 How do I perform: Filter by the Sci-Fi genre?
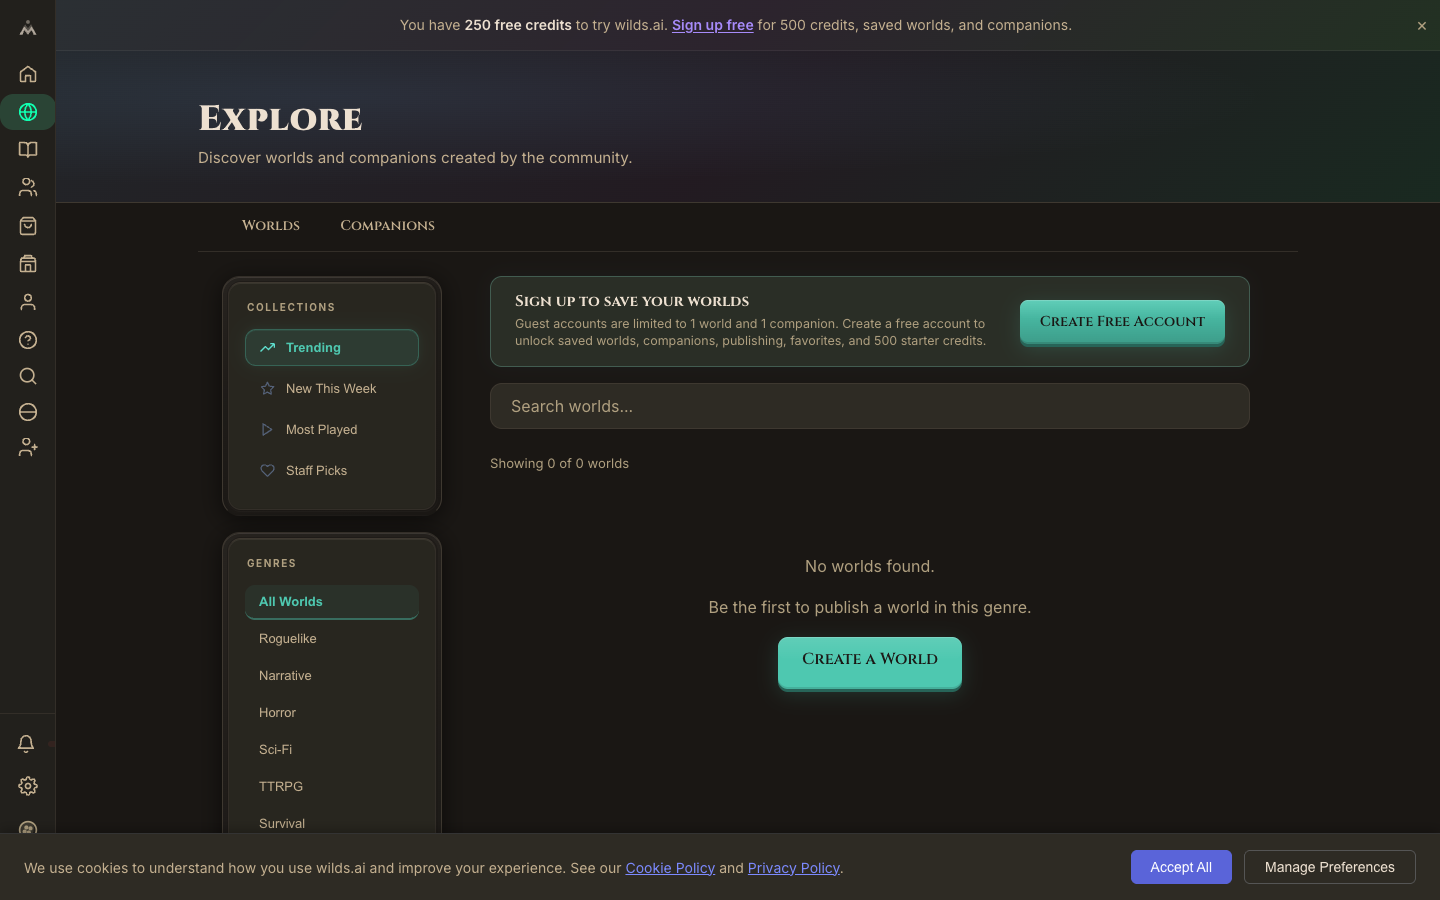(x=332, y=750)
